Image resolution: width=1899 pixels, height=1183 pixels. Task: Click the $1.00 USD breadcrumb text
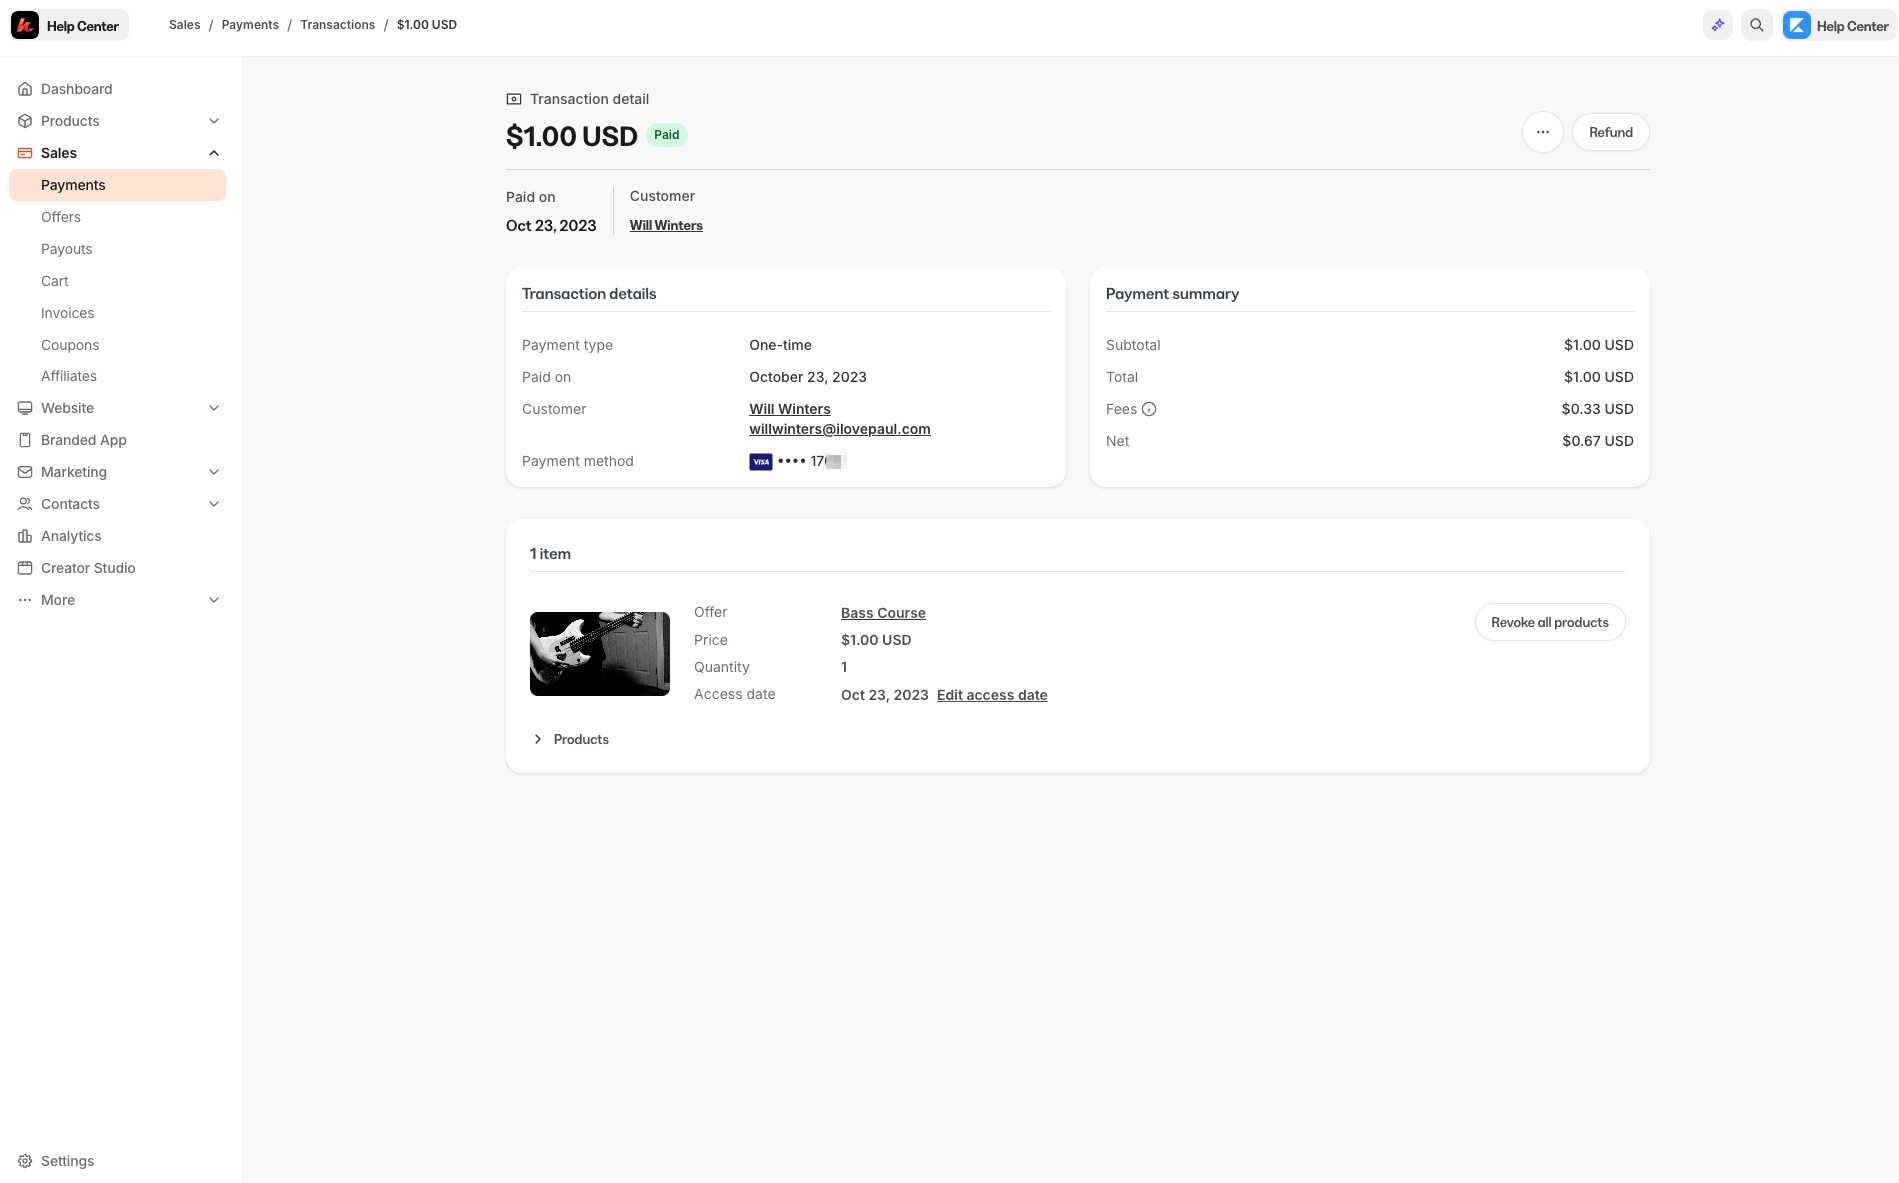427,25
